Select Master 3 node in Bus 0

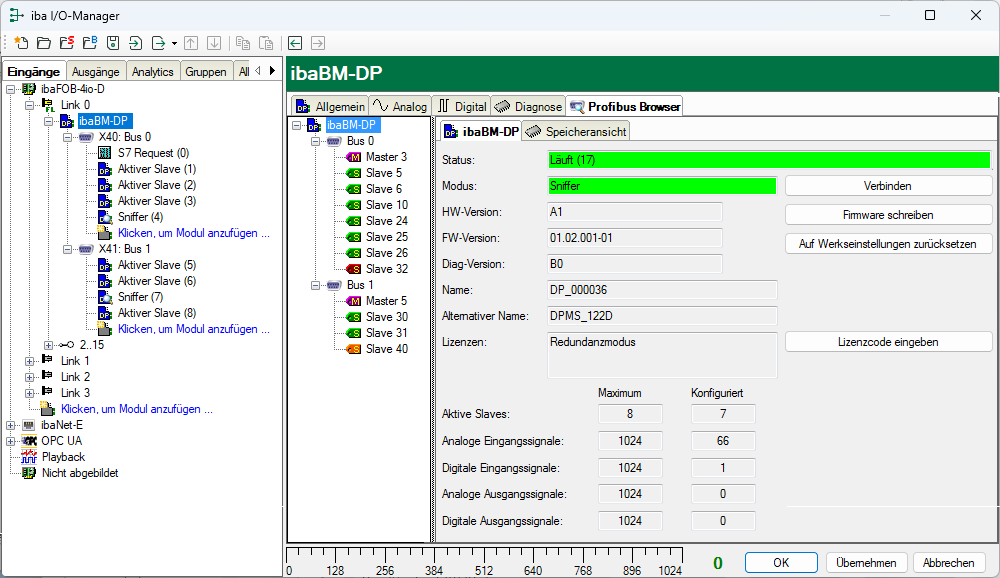tap(354, 157)
